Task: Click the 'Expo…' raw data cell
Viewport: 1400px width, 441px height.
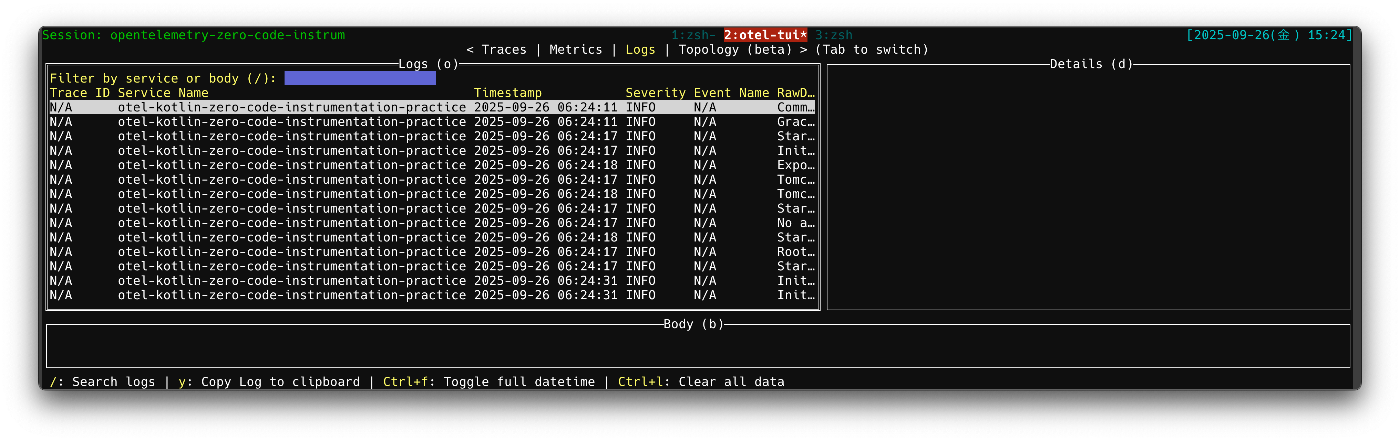Action: [x=796, y=165]
